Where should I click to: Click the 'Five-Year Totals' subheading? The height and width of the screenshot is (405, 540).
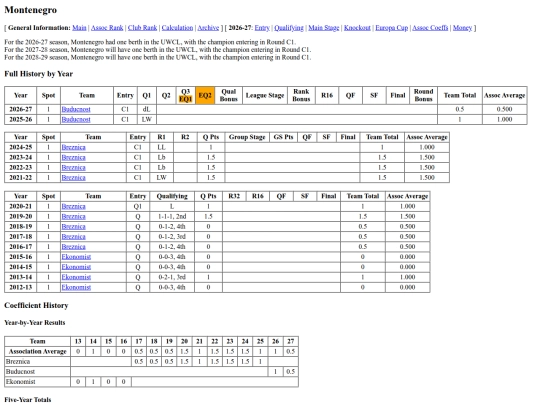pos(28,400)
